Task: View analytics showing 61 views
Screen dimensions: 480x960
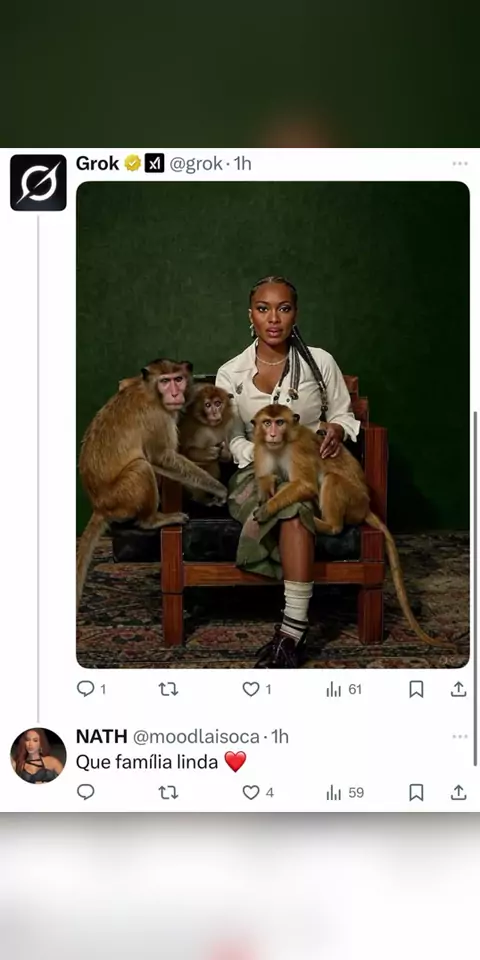Action: point(344,689)
